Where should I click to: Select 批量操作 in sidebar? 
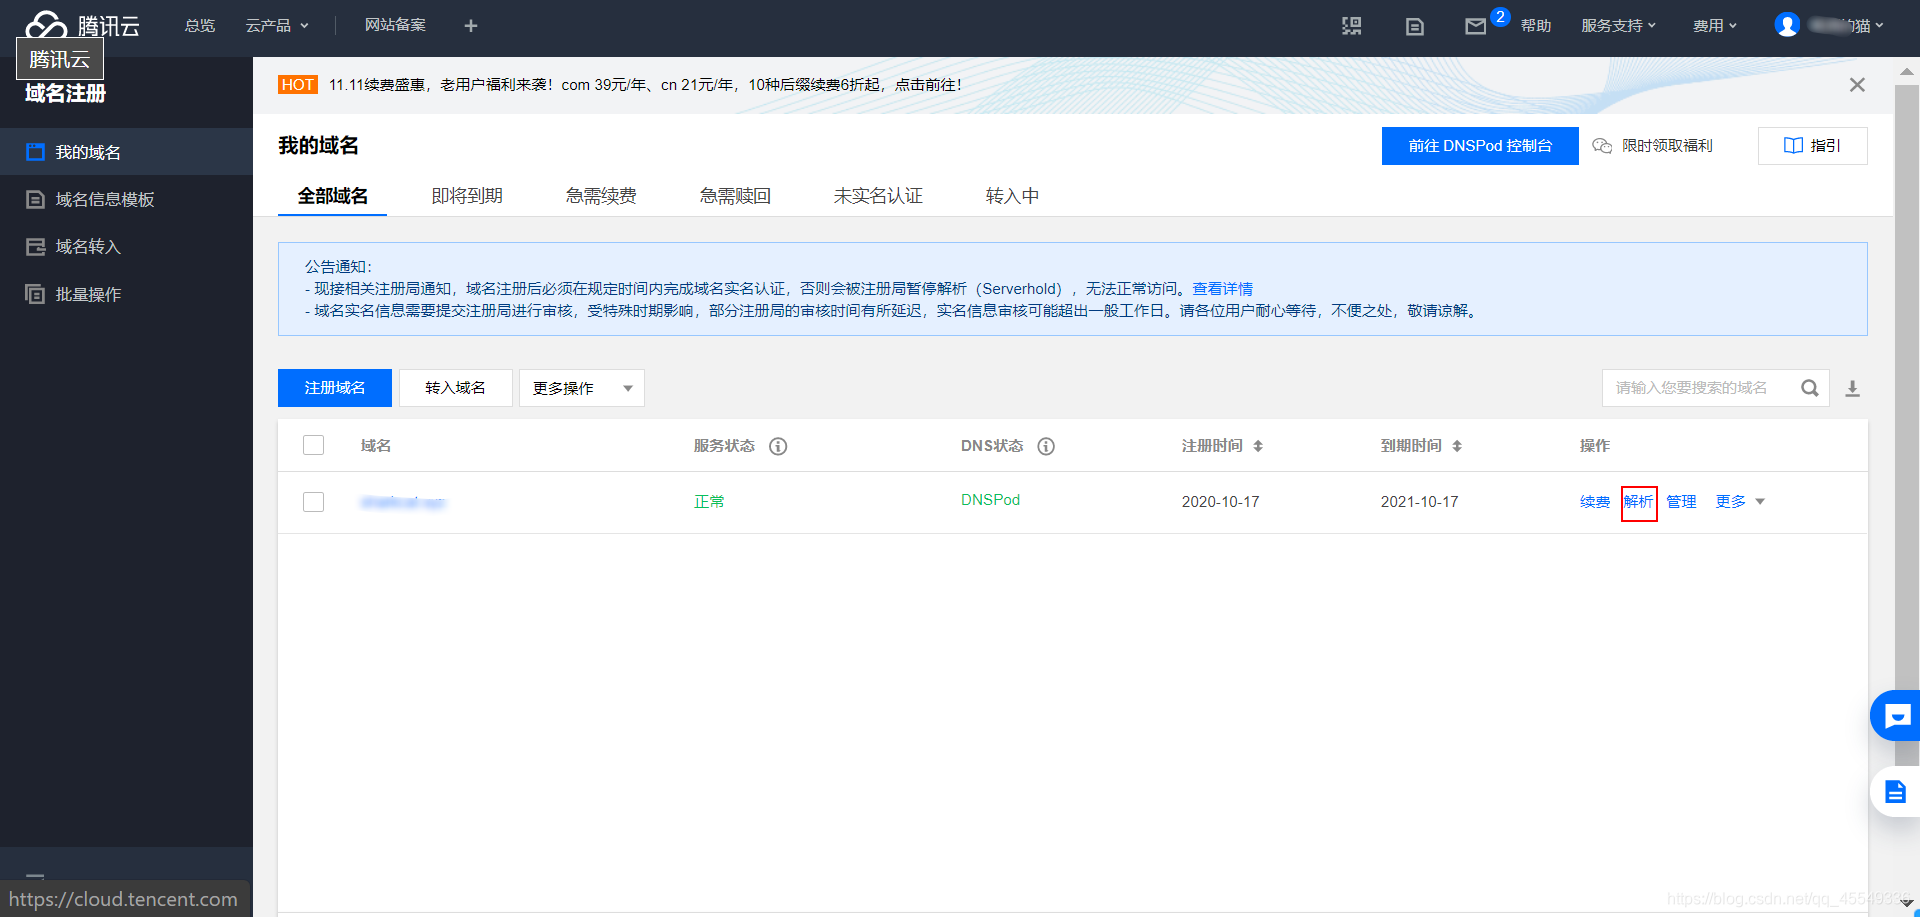tap(126, 294)
